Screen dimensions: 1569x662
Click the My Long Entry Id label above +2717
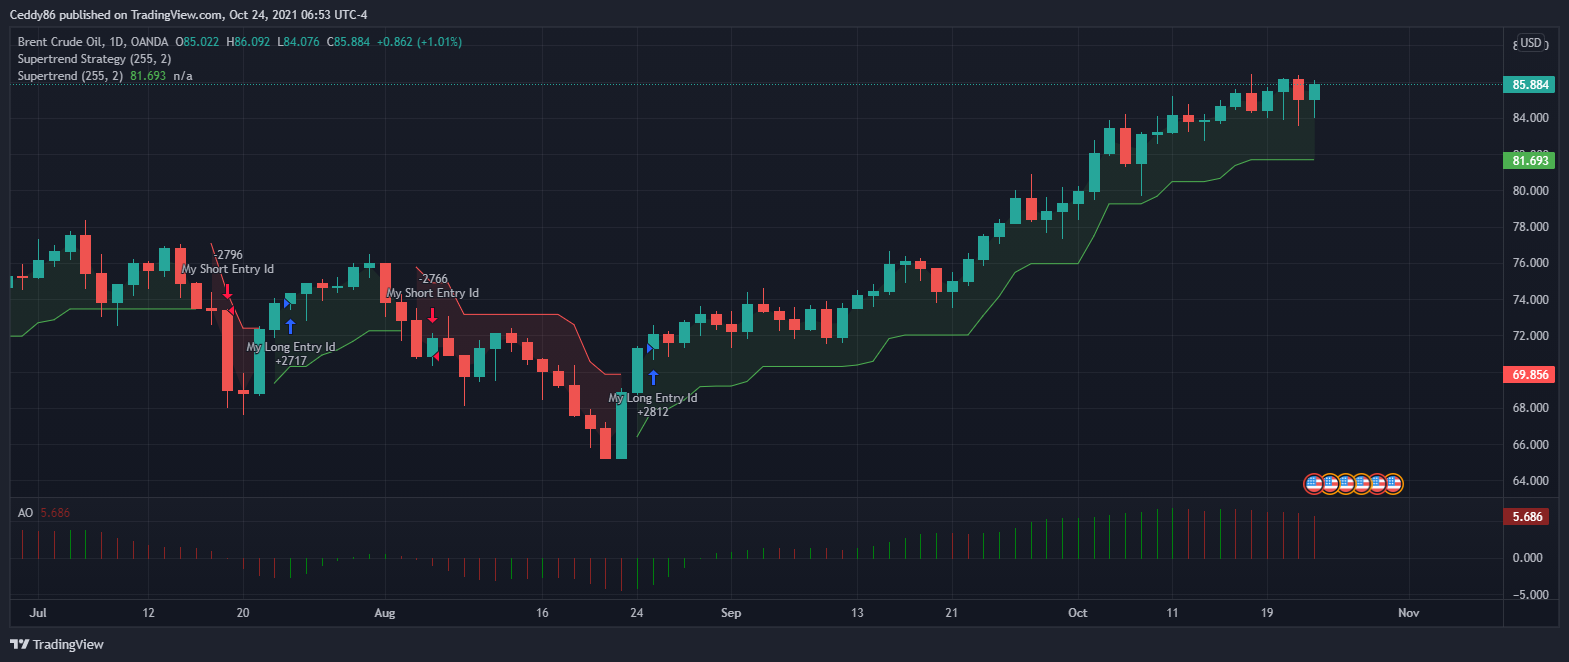point(291,347)
